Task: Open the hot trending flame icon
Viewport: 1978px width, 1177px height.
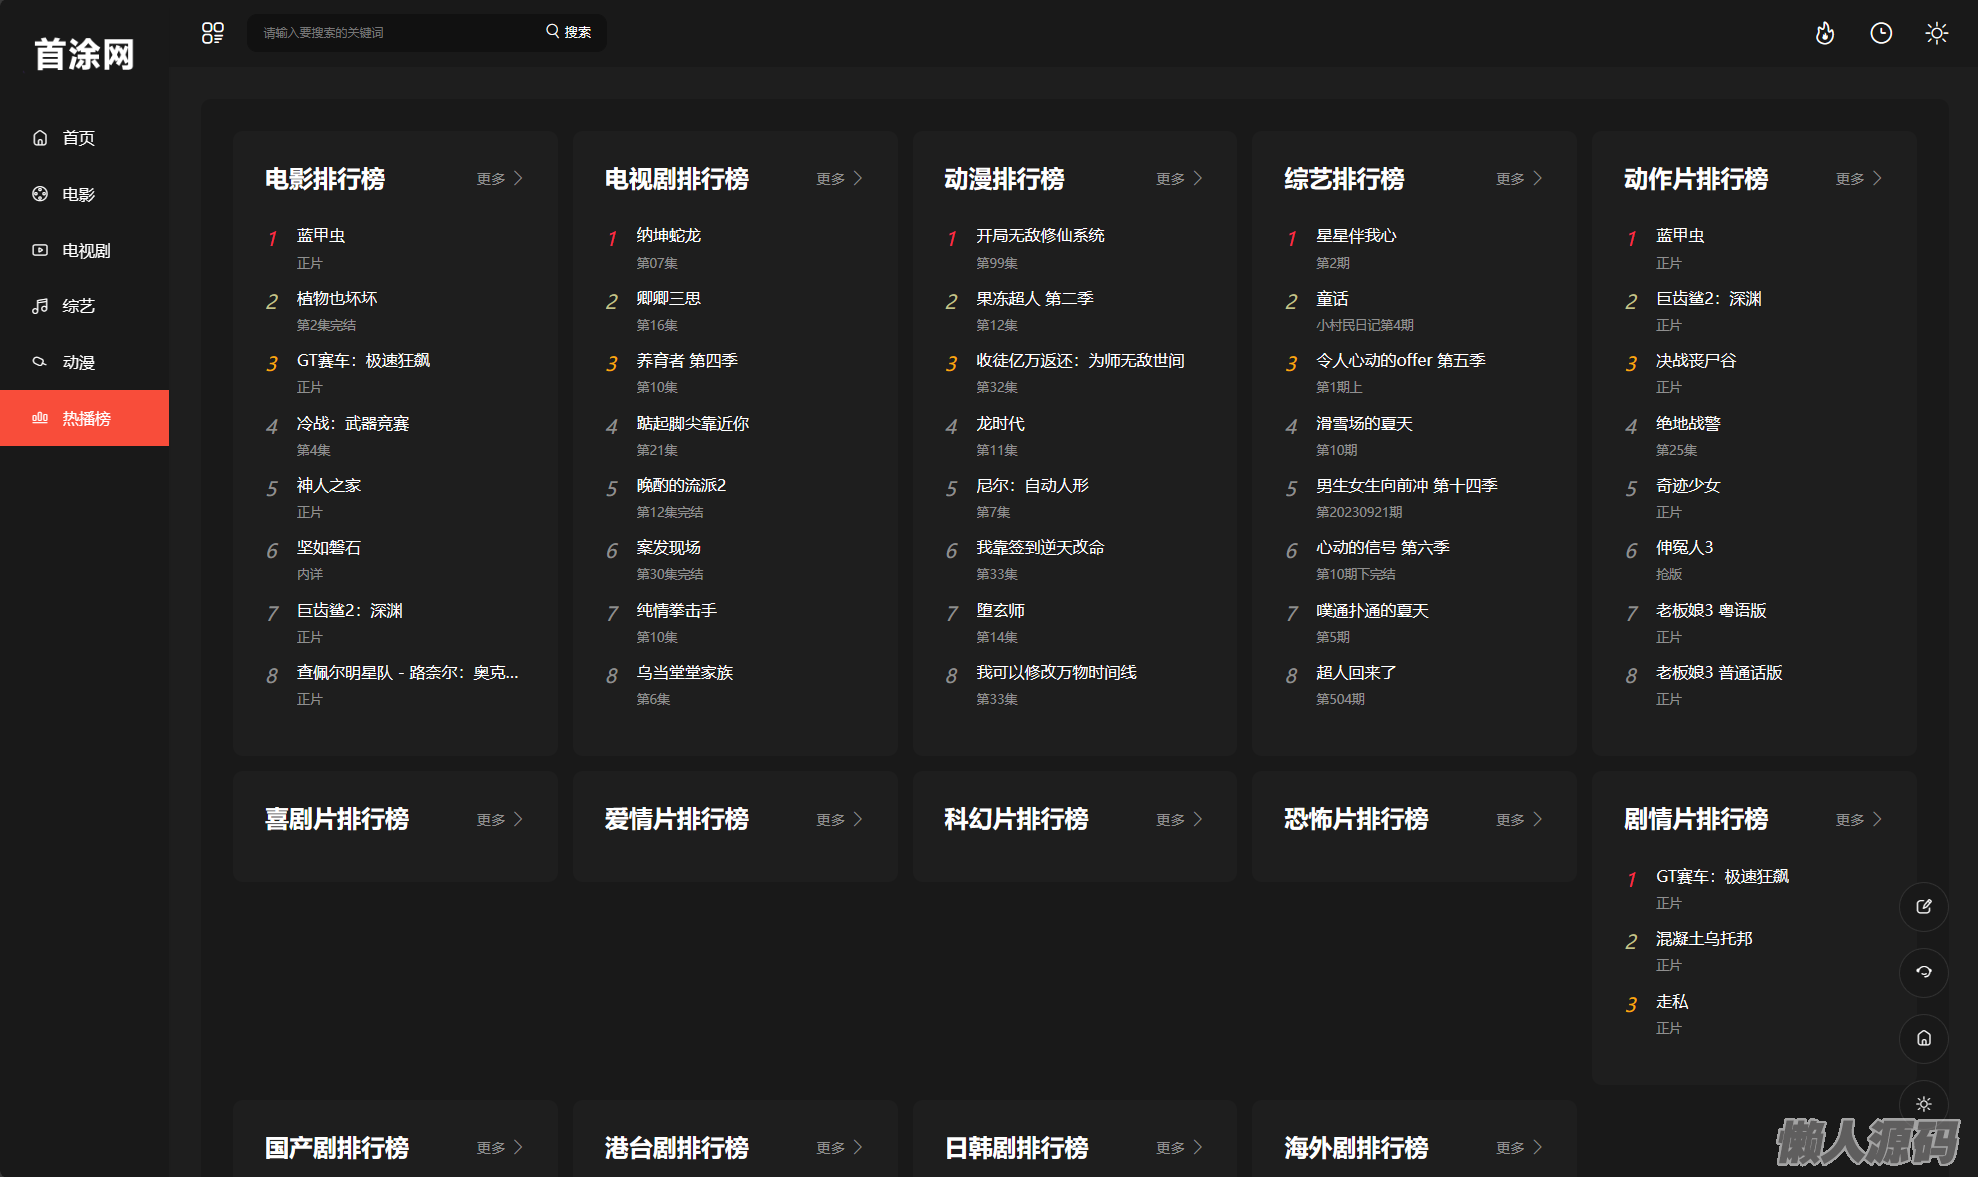Action: point(1825,33)
